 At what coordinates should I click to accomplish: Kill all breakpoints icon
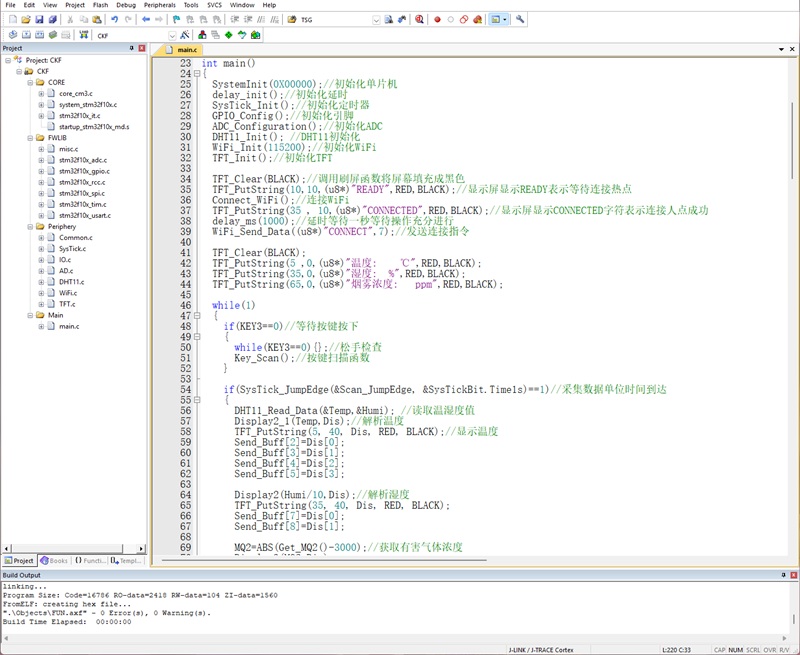point(478,19)
